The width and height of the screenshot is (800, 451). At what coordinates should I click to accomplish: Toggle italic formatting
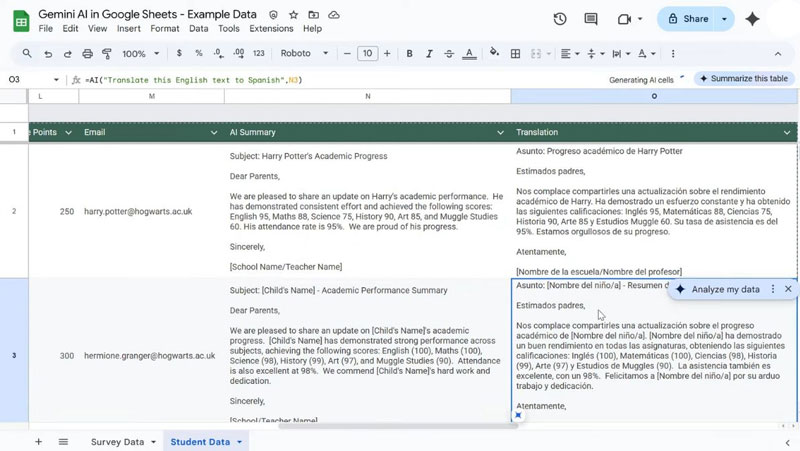pyautogui.click(x=429, y=54)
